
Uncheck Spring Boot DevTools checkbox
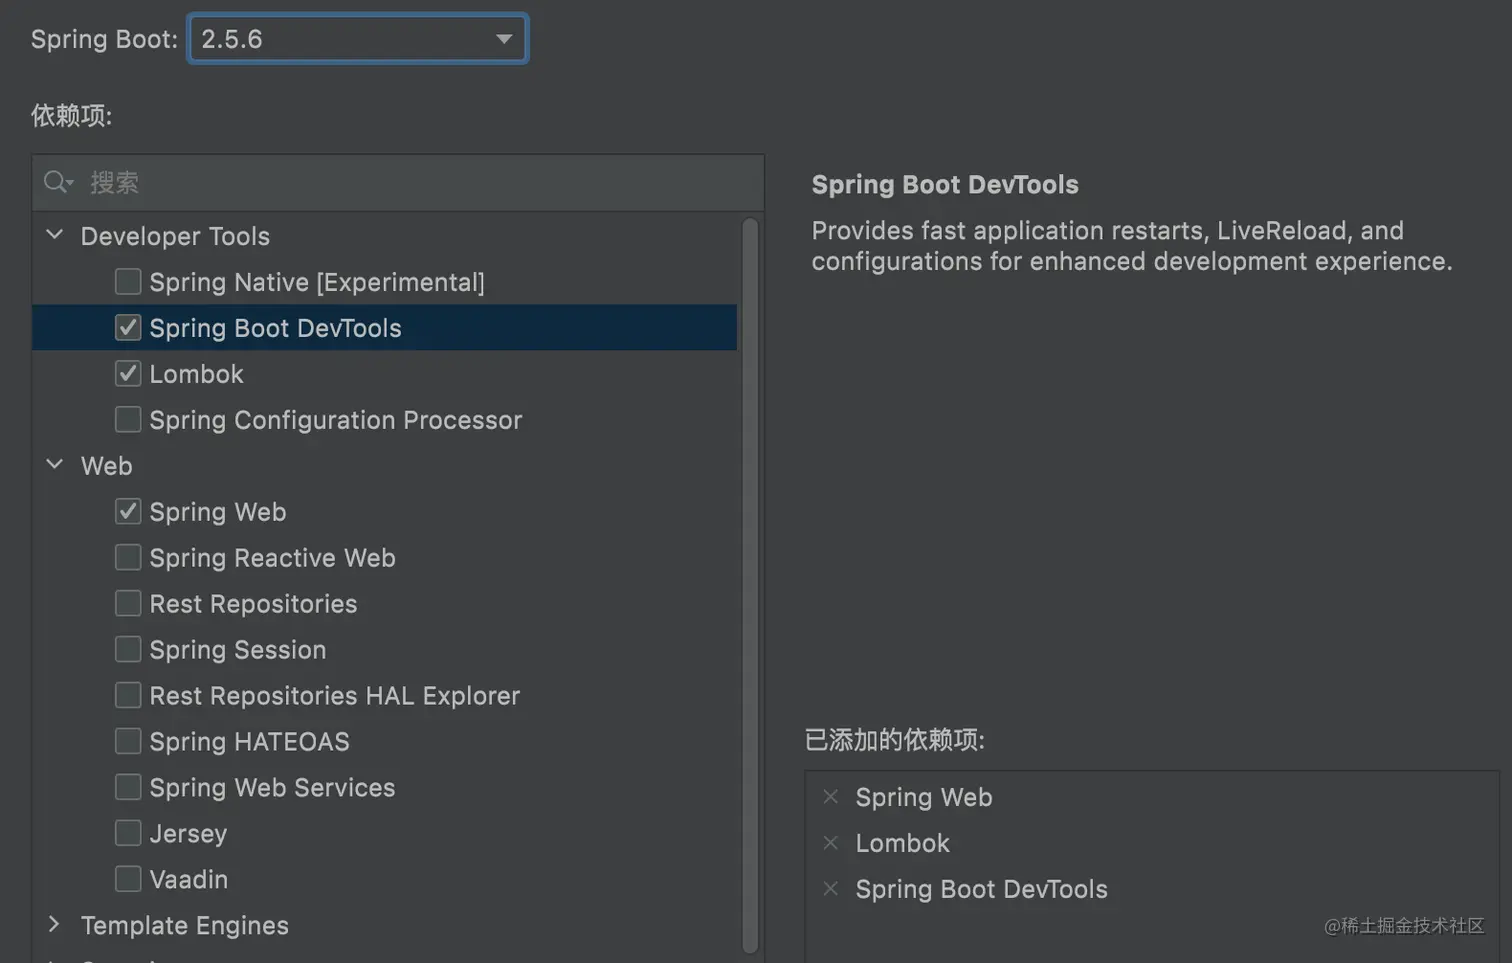tap(128, 328)
